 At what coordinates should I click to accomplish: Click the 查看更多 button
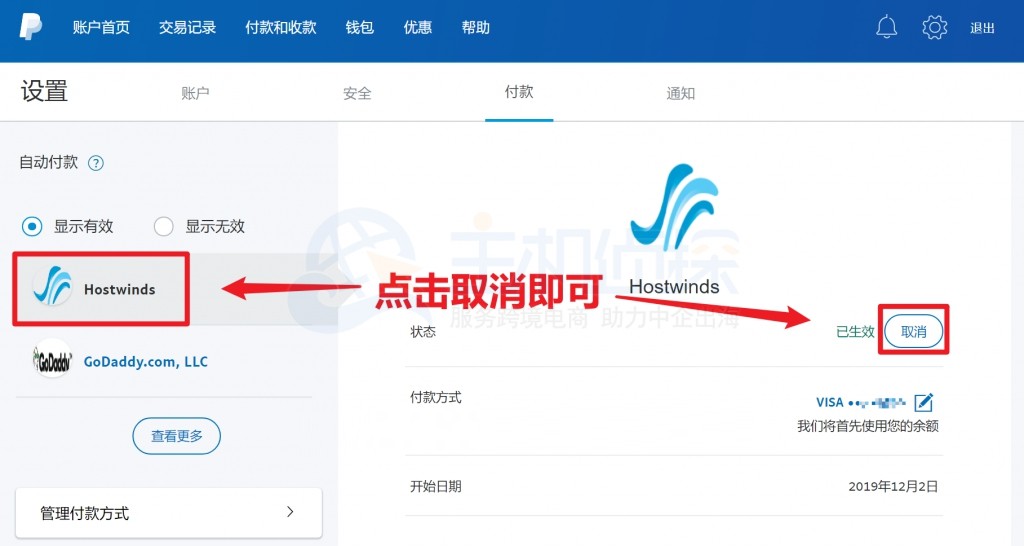point(176,436)
